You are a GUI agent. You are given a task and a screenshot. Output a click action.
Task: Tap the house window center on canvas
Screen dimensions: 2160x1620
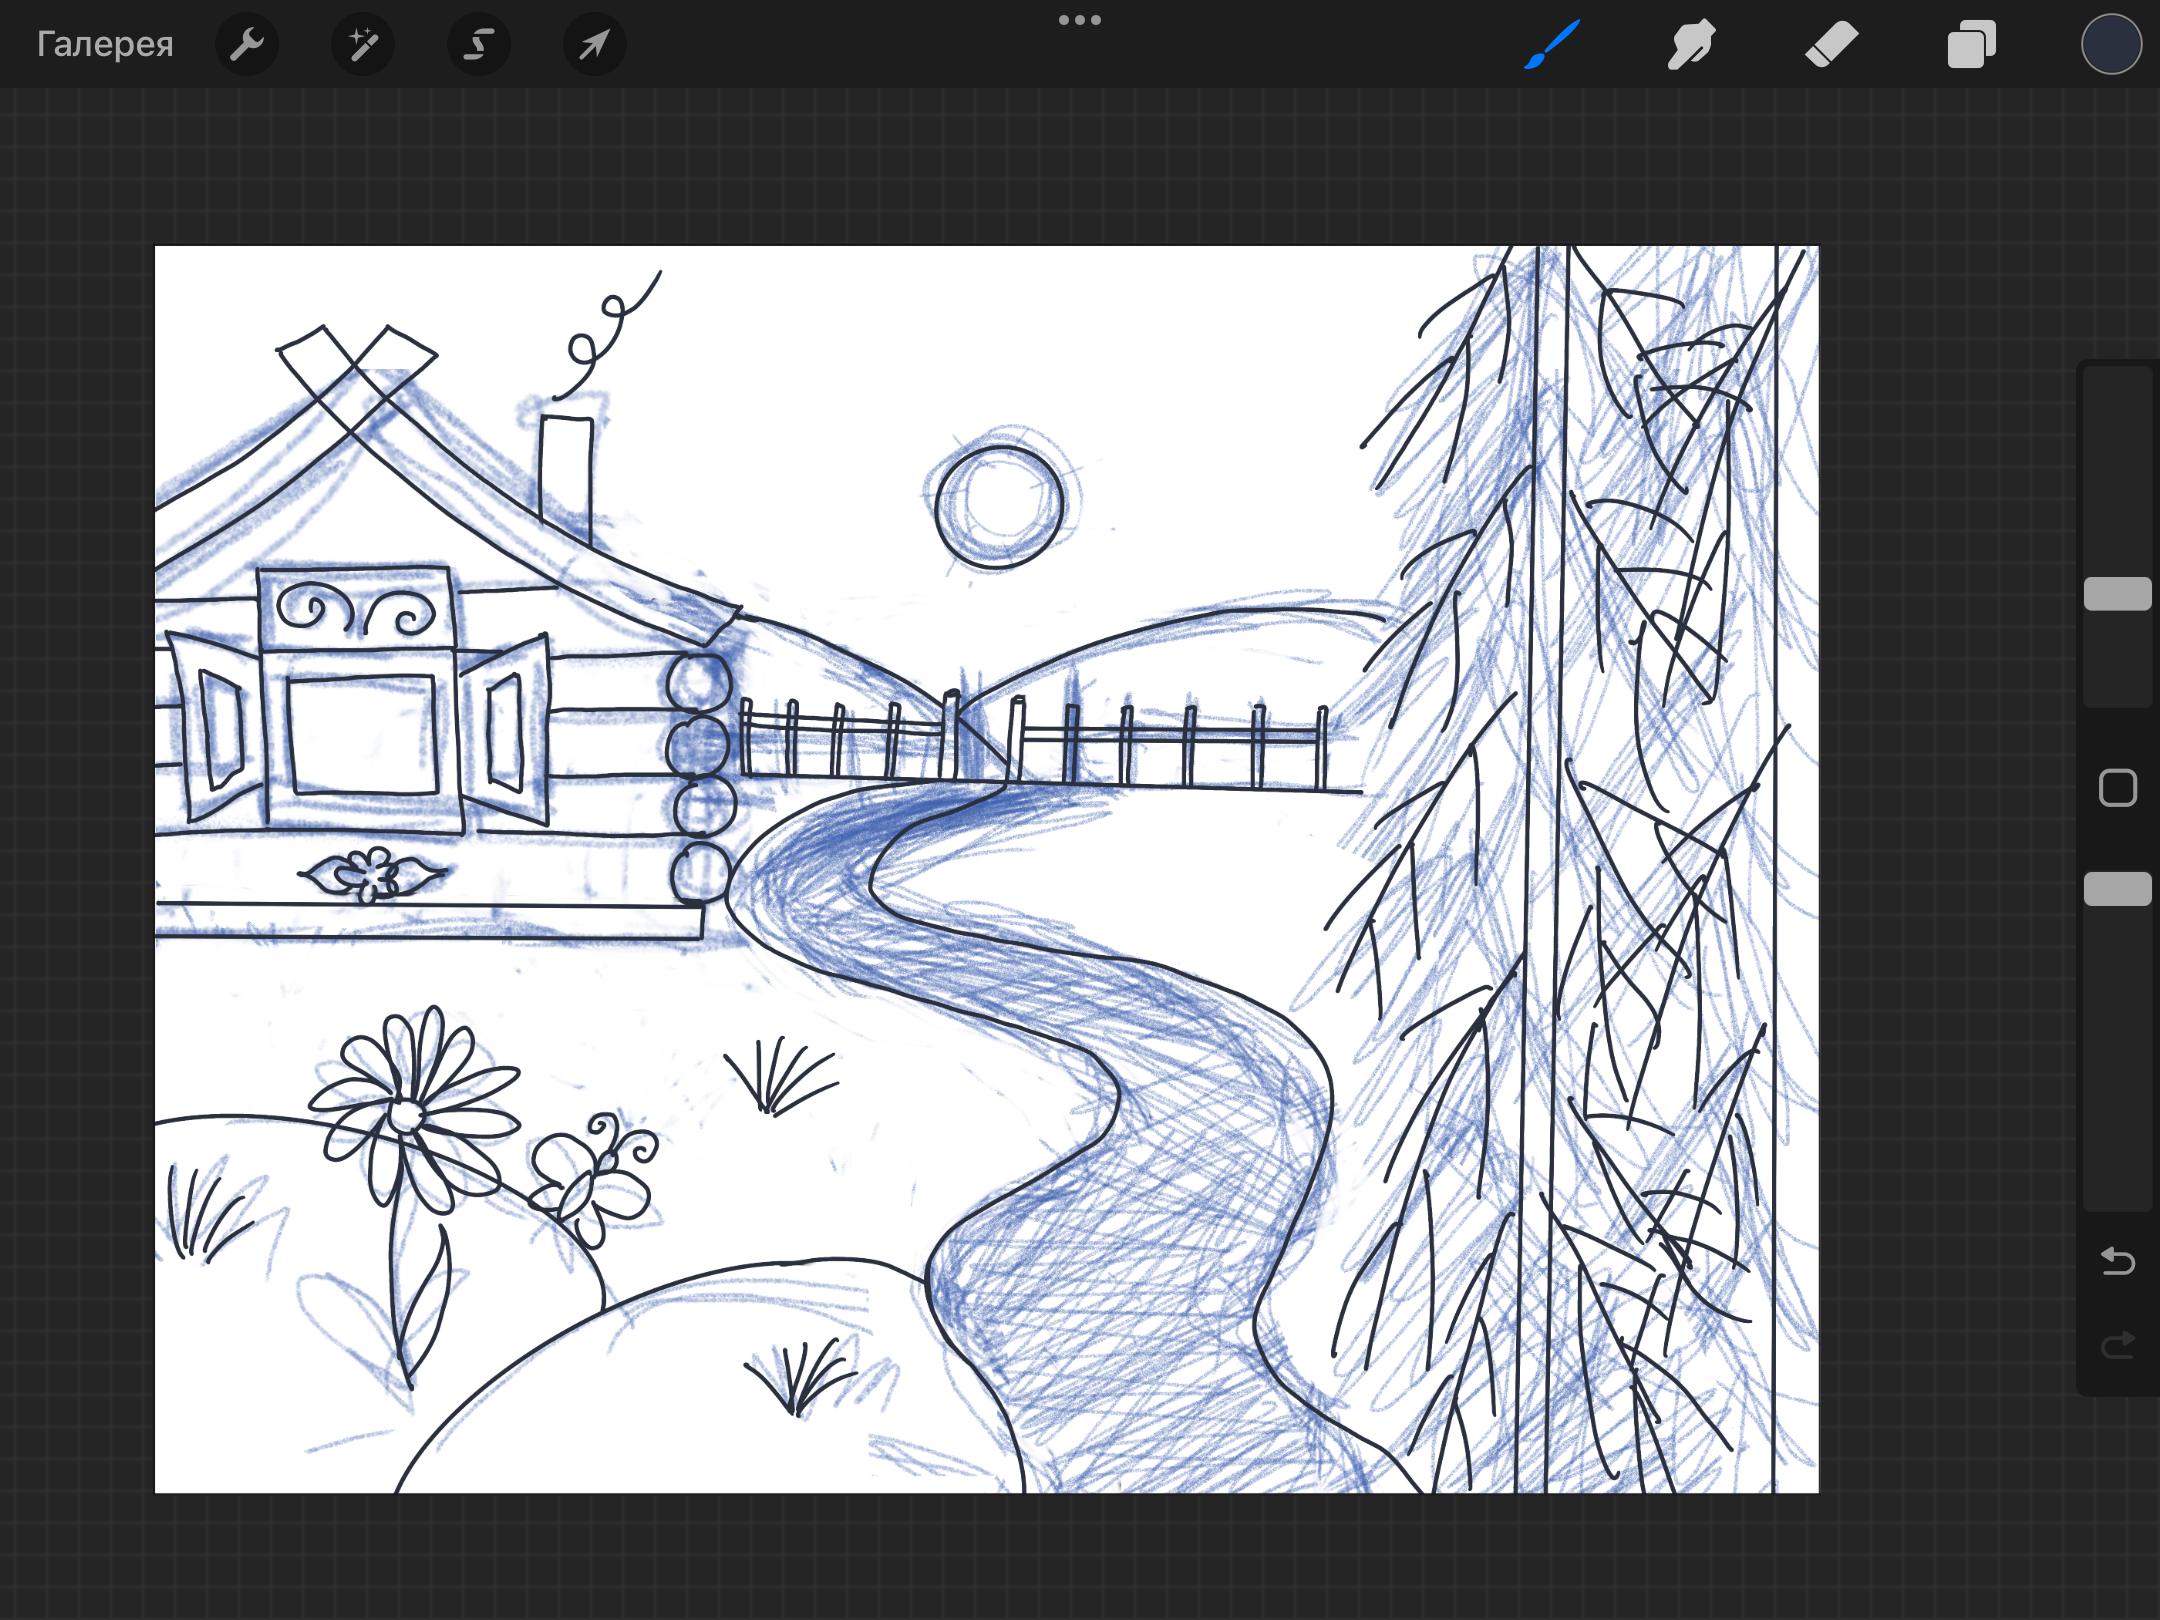(x=363, y=735)
